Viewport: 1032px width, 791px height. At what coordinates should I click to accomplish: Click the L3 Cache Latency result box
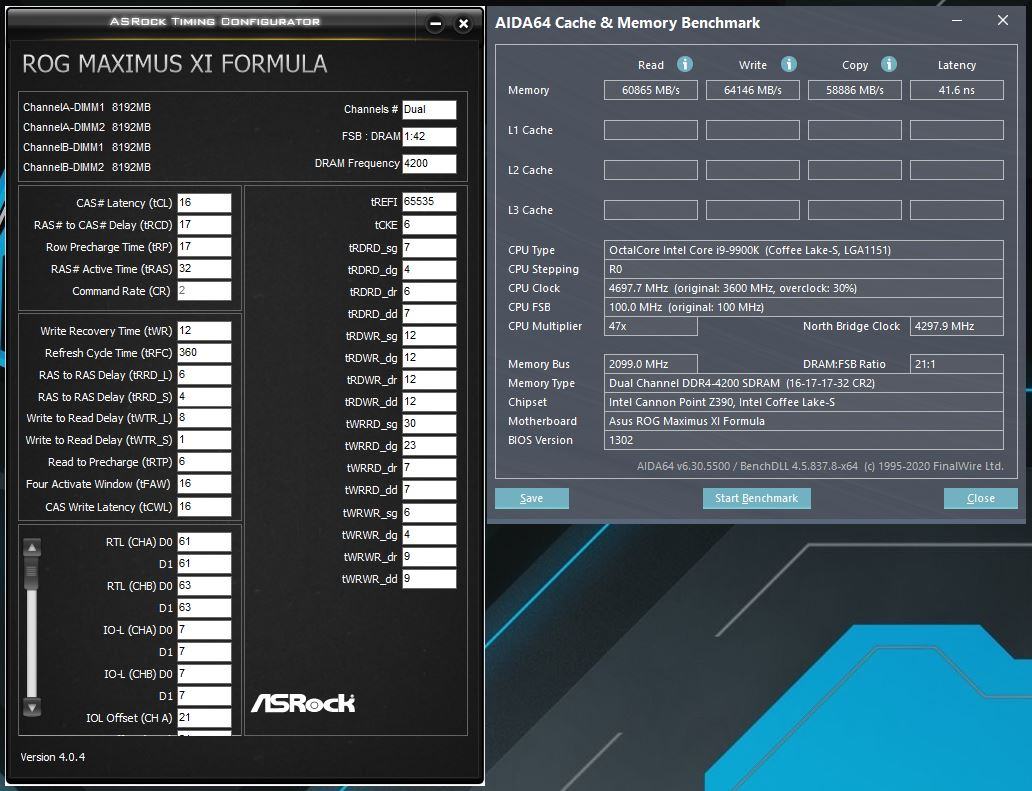957,210
